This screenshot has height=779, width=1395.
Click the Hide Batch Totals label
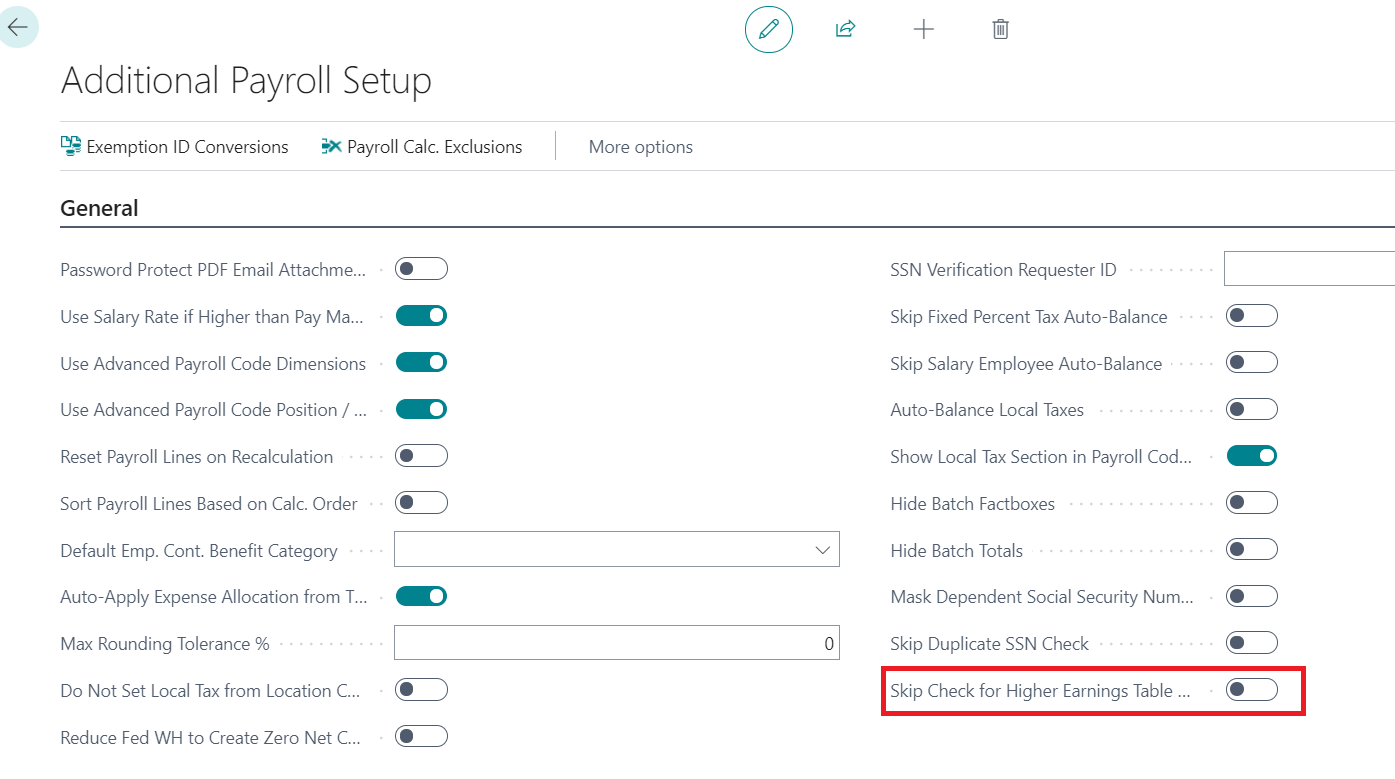click(x=957, y=550)
